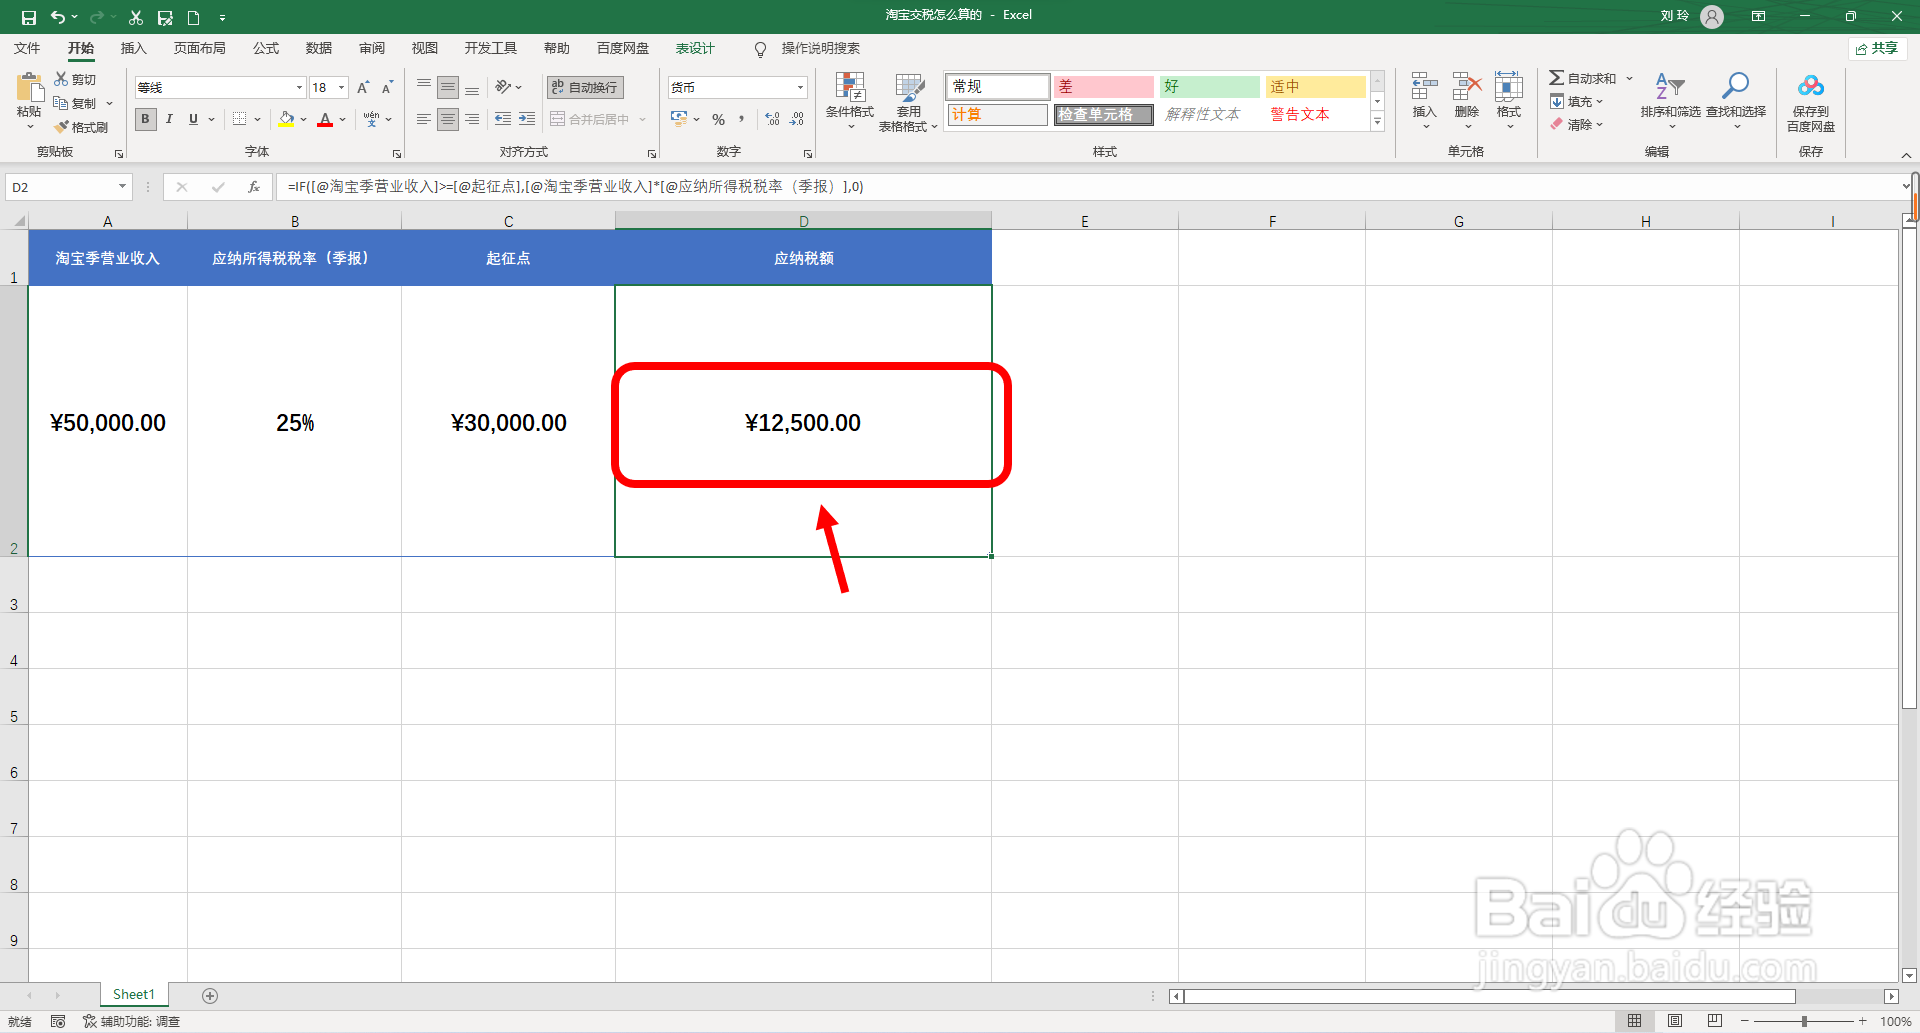Open the font size dropdown
Image resolution: width=1920 pixels, height=1033 pixels.
(x=341, y=88)
